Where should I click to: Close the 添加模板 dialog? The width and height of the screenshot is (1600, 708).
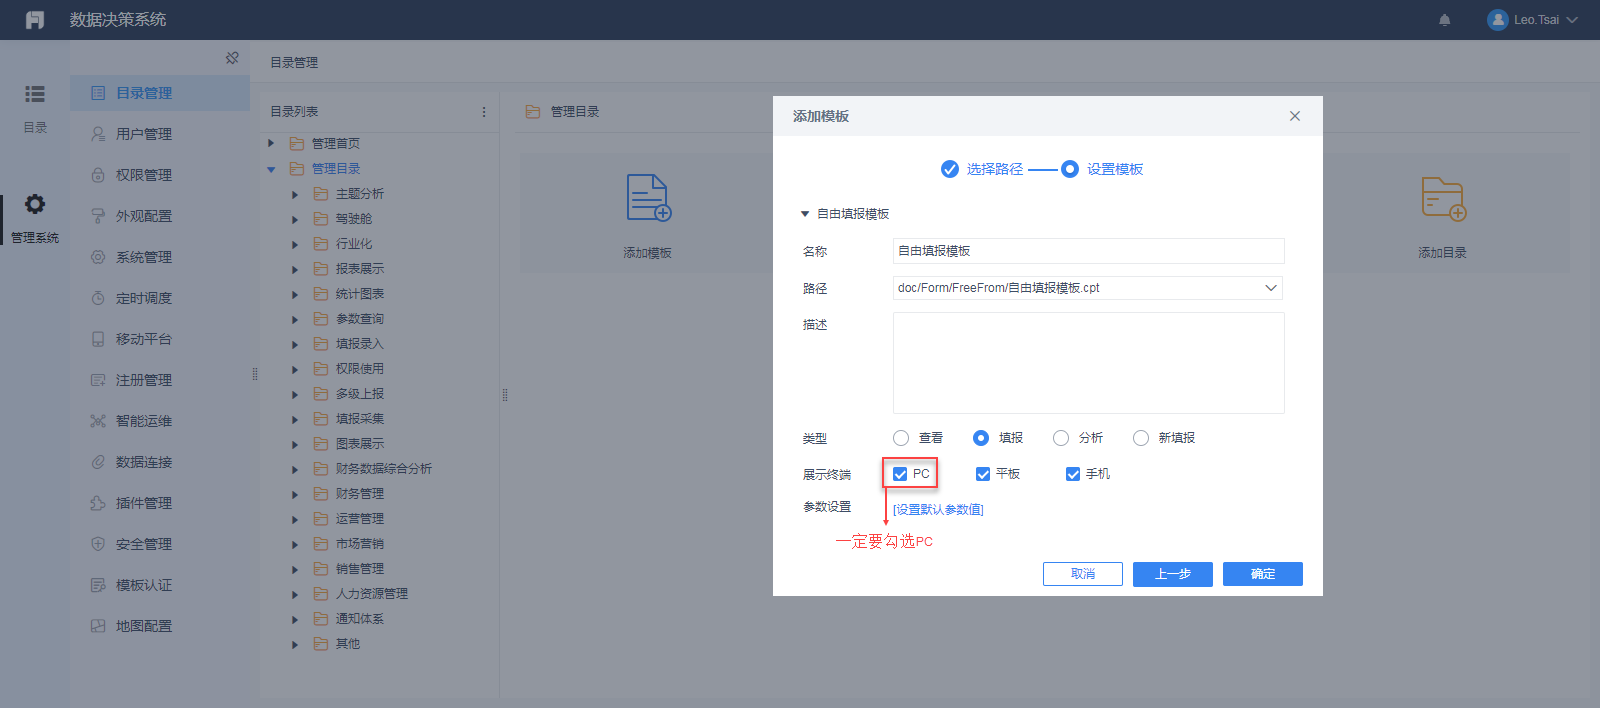click(x=1295, y=116)
